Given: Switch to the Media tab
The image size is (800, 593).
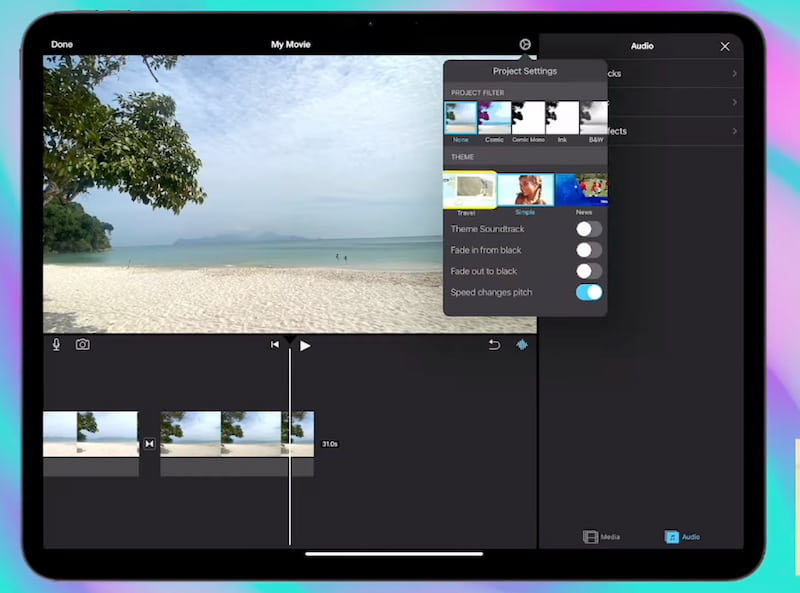Looking at the screenshot, I should pyautogui.click(x=601, y=537).
